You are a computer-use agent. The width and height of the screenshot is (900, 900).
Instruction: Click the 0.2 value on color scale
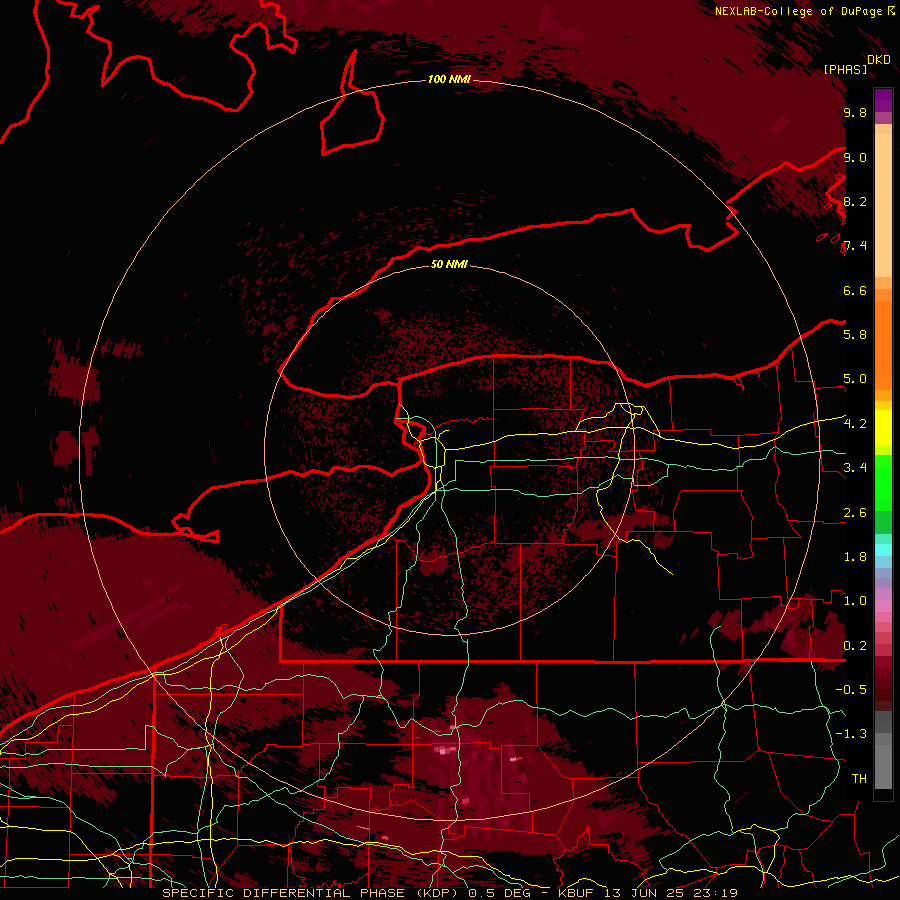click(855, 646)
